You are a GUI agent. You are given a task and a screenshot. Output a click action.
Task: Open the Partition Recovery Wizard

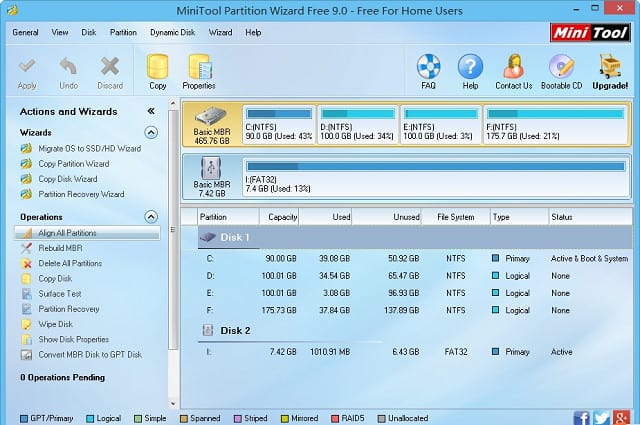coord(81,194)
